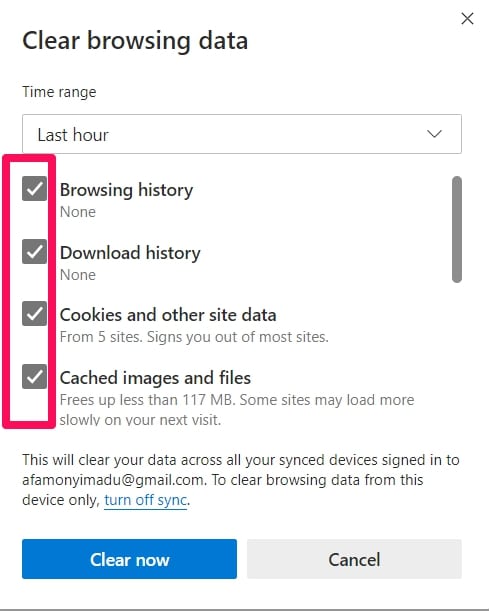Click the Cached images and files label
Screen dimensions: 489x611
[x=155, y=378]
